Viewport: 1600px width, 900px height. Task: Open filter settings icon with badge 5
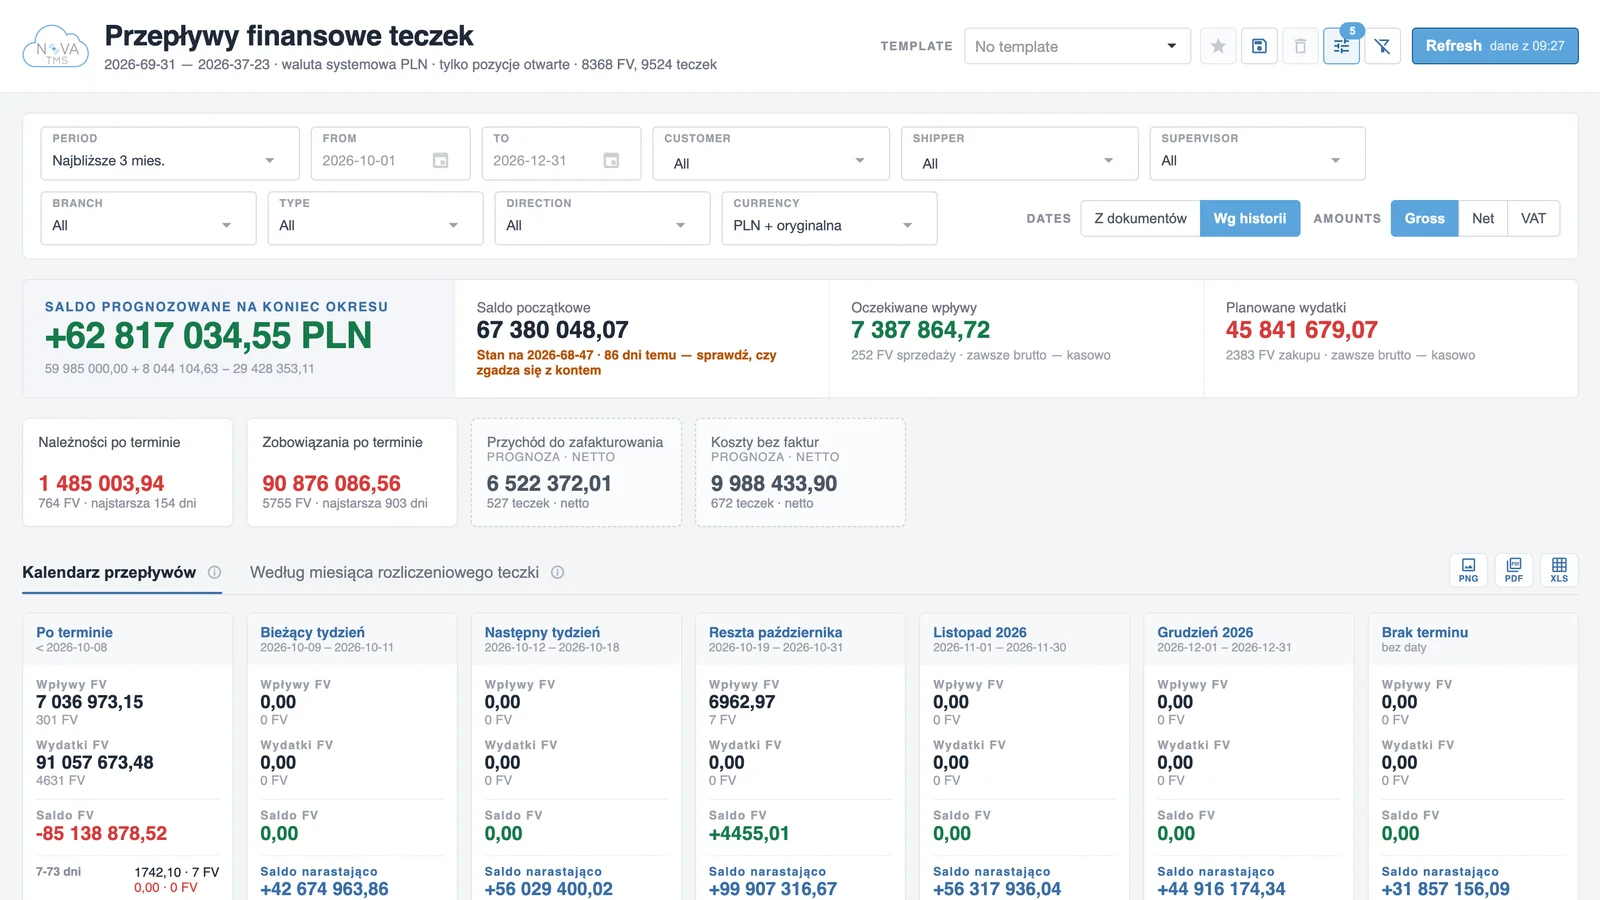[x=1341, y=46]
